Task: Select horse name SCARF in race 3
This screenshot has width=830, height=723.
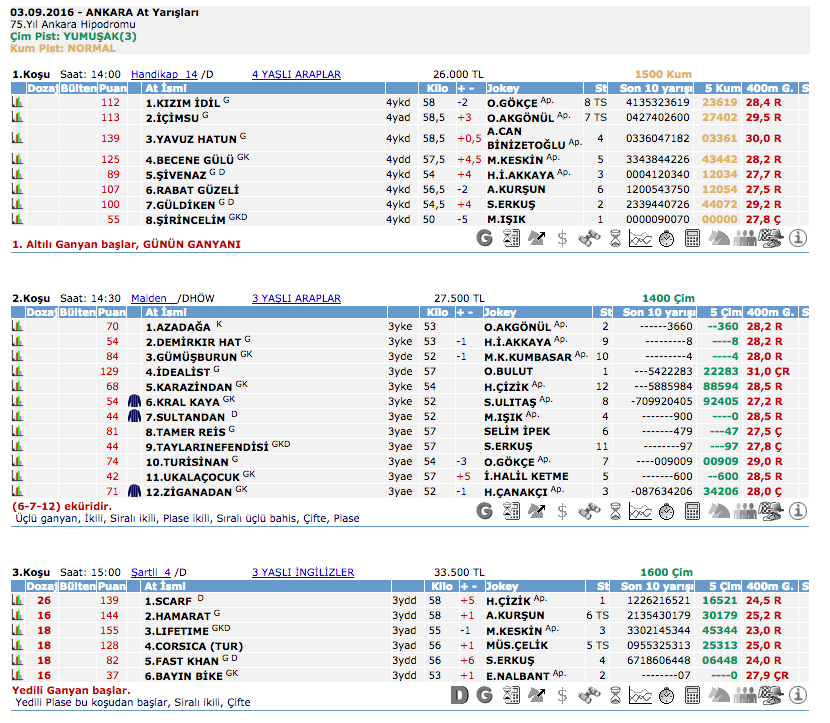Action: pyautogui.click(x=171, y=601)
